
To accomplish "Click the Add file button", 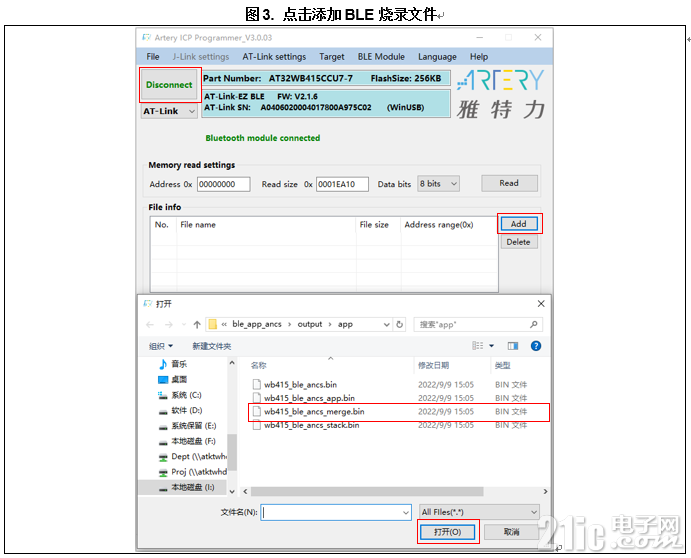I will (x=519, y=224).
